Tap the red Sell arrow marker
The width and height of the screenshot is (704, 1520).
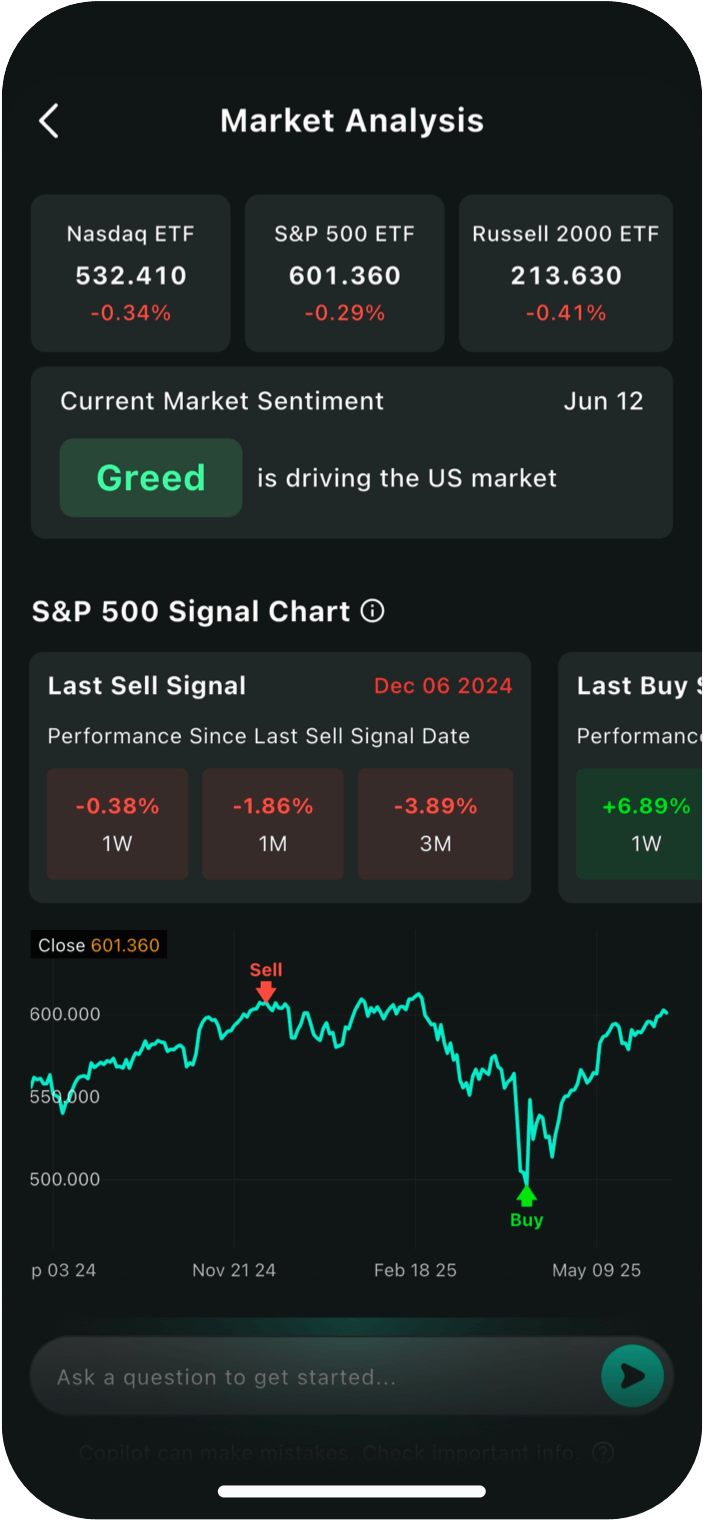[x=265, y=990]
